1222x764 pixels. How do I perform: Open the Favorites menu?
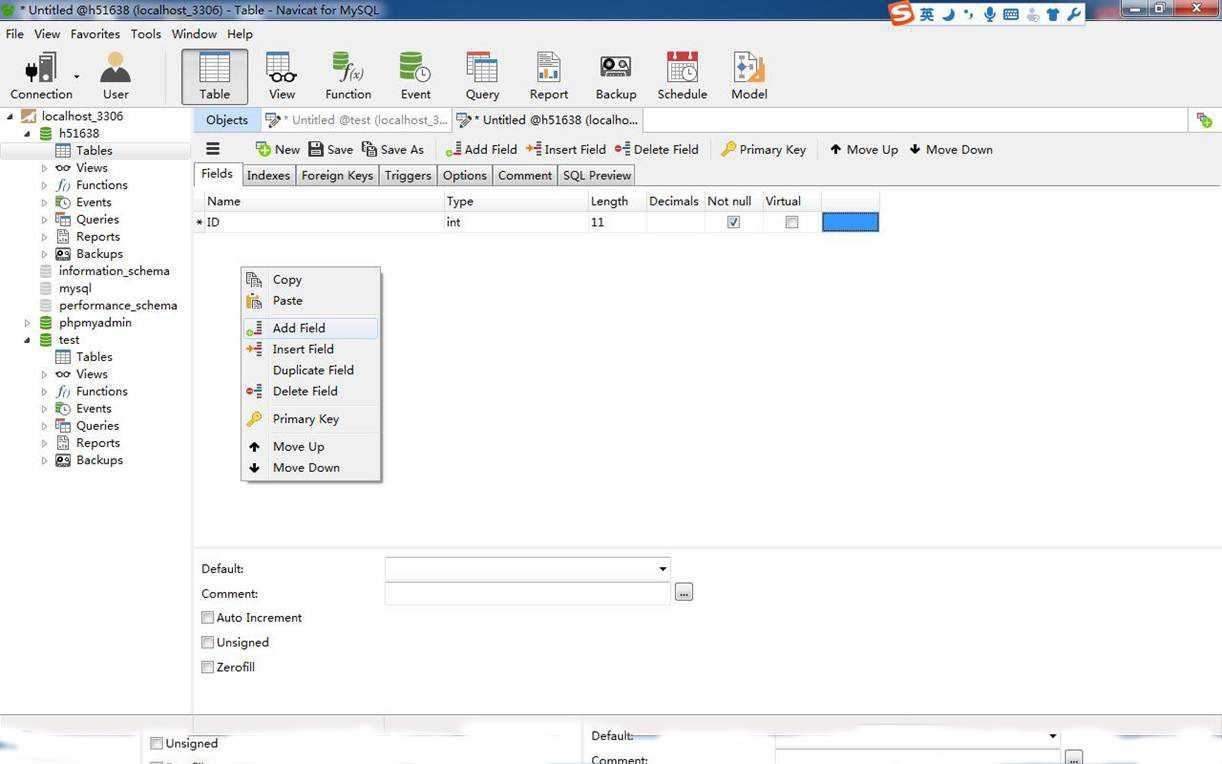(95, 34)
